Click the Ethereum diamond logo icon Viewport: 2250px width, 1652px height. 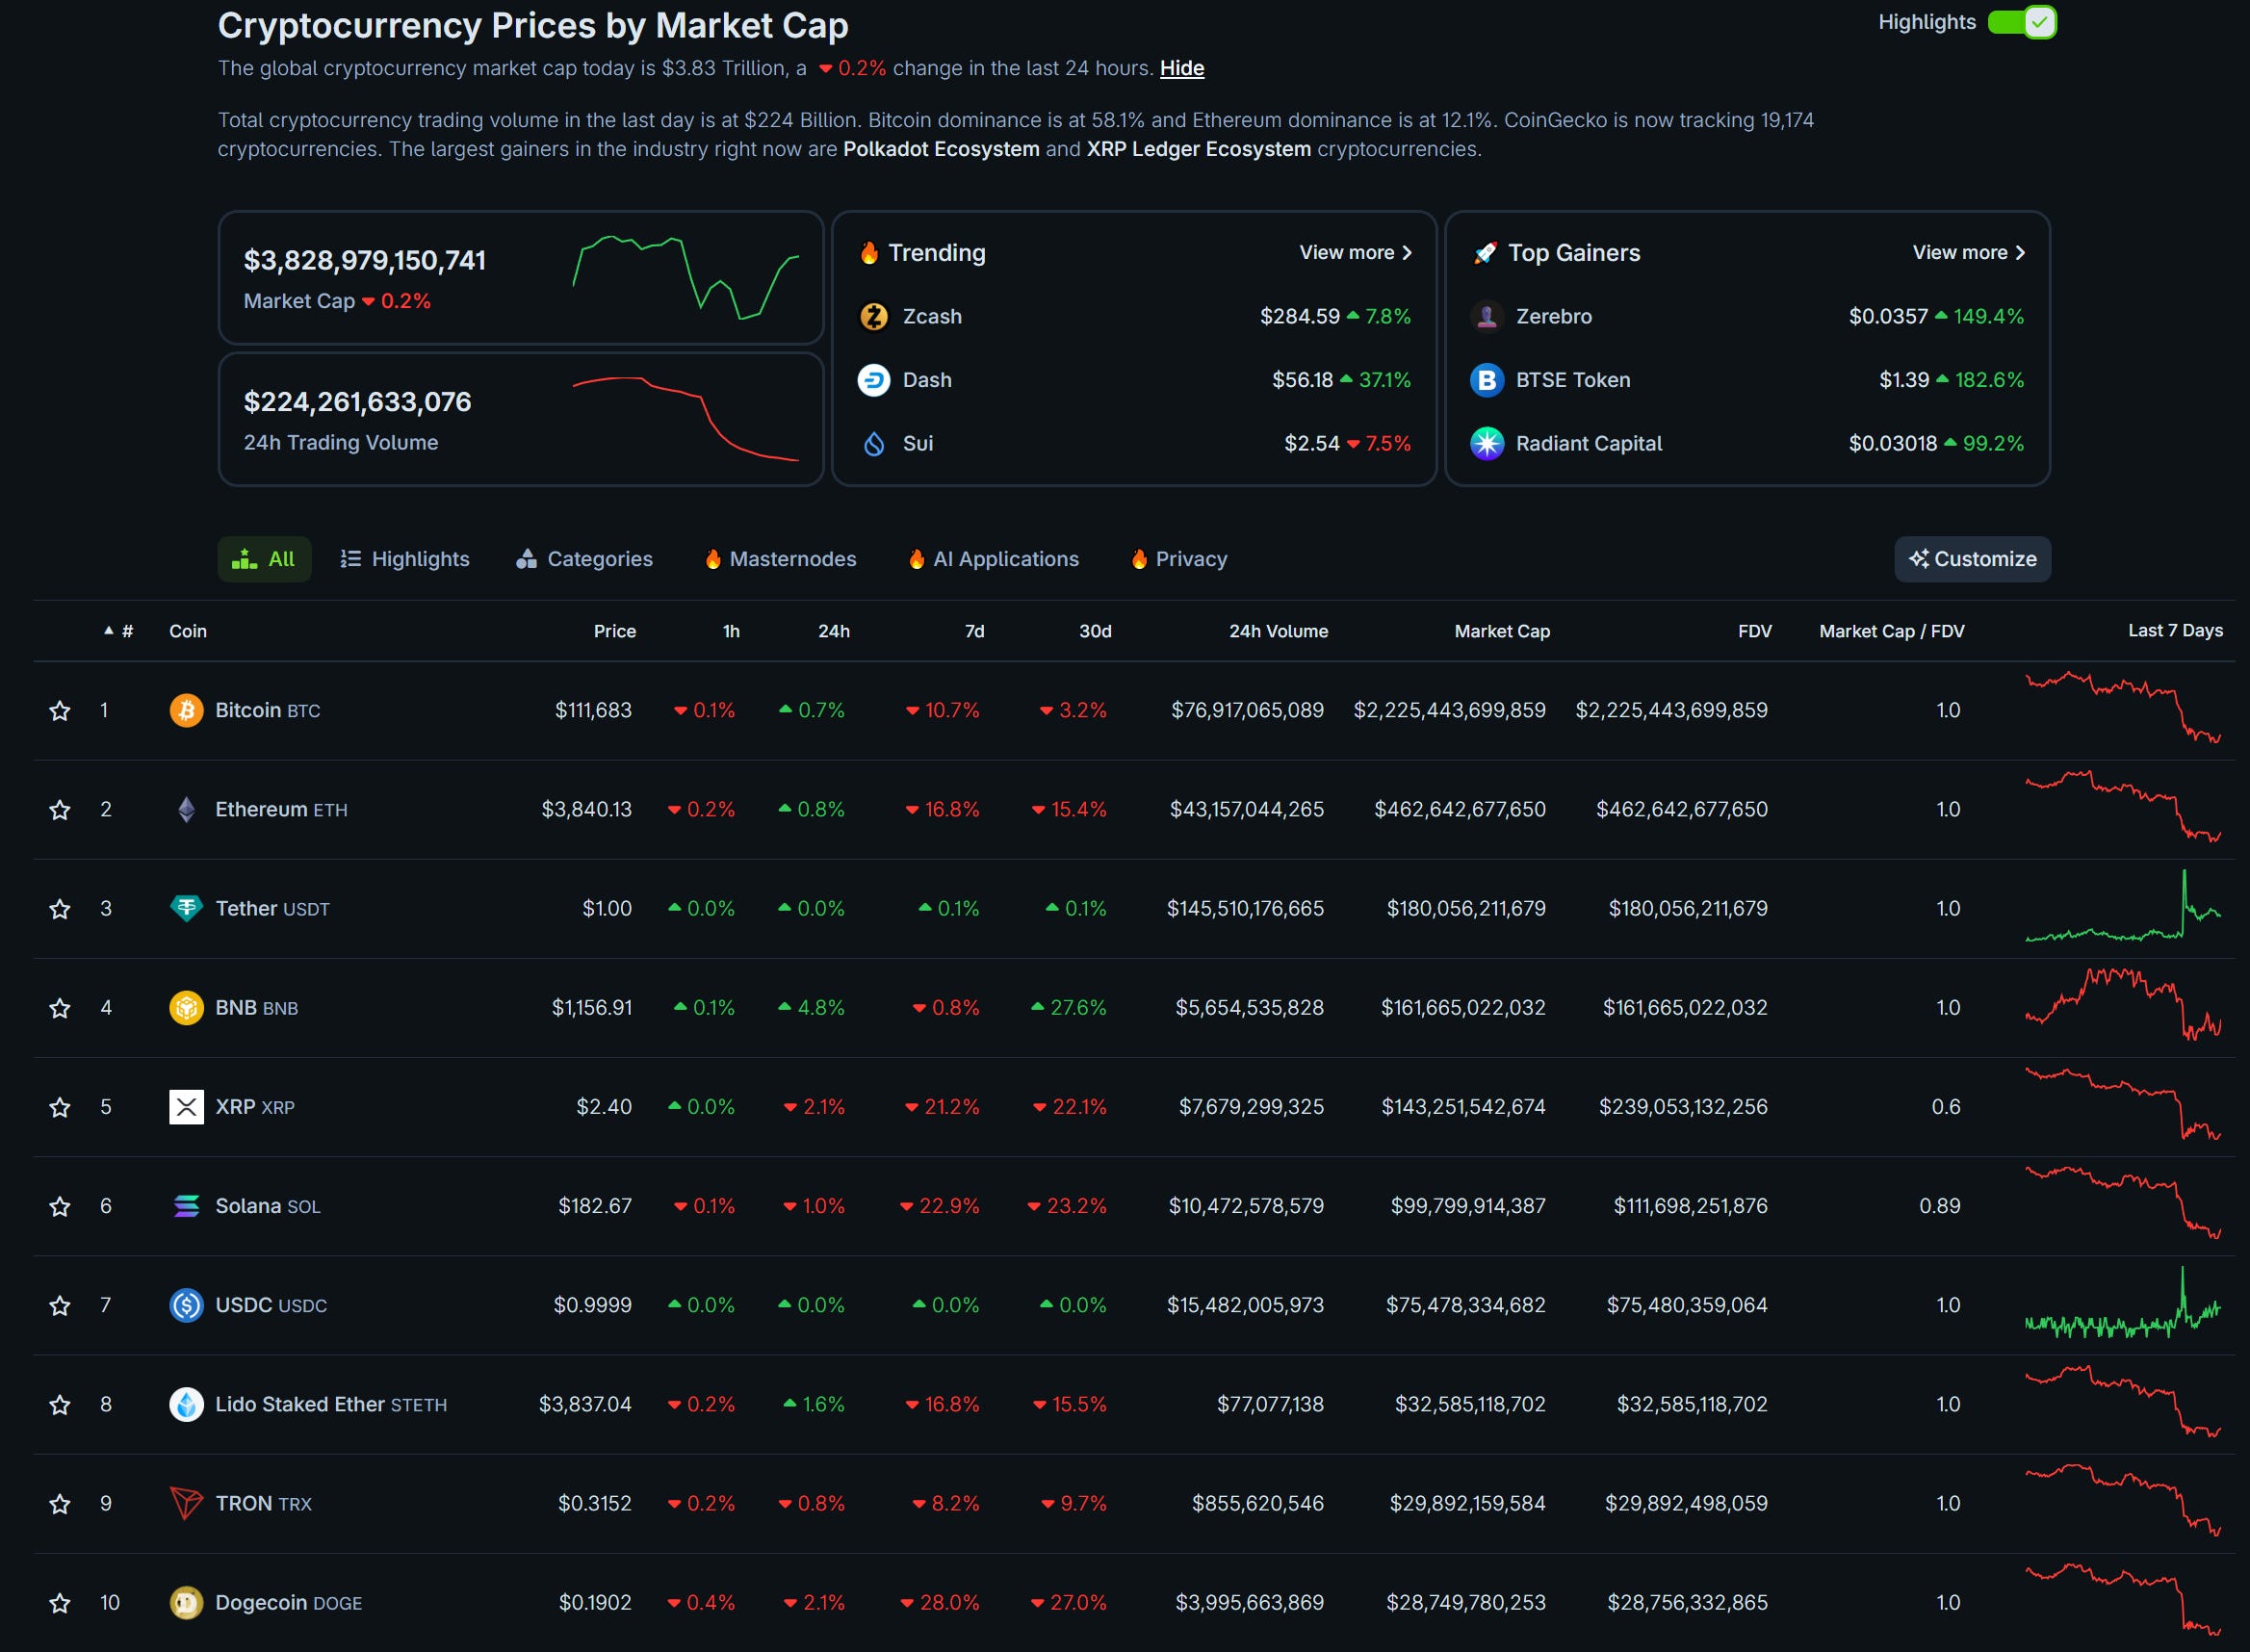click(186, 809)
